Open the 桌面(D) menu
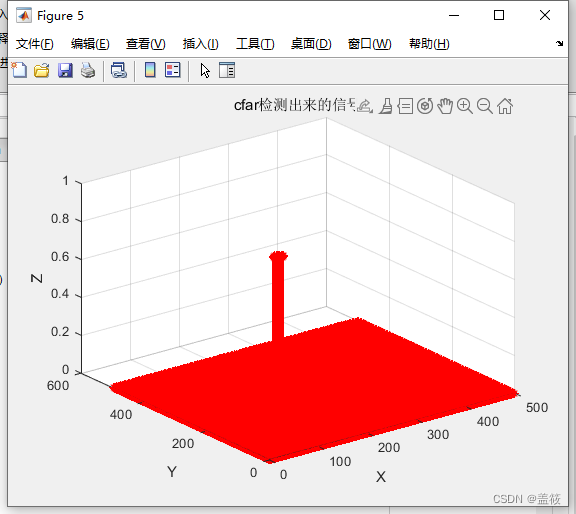 (x=311, y=44)
